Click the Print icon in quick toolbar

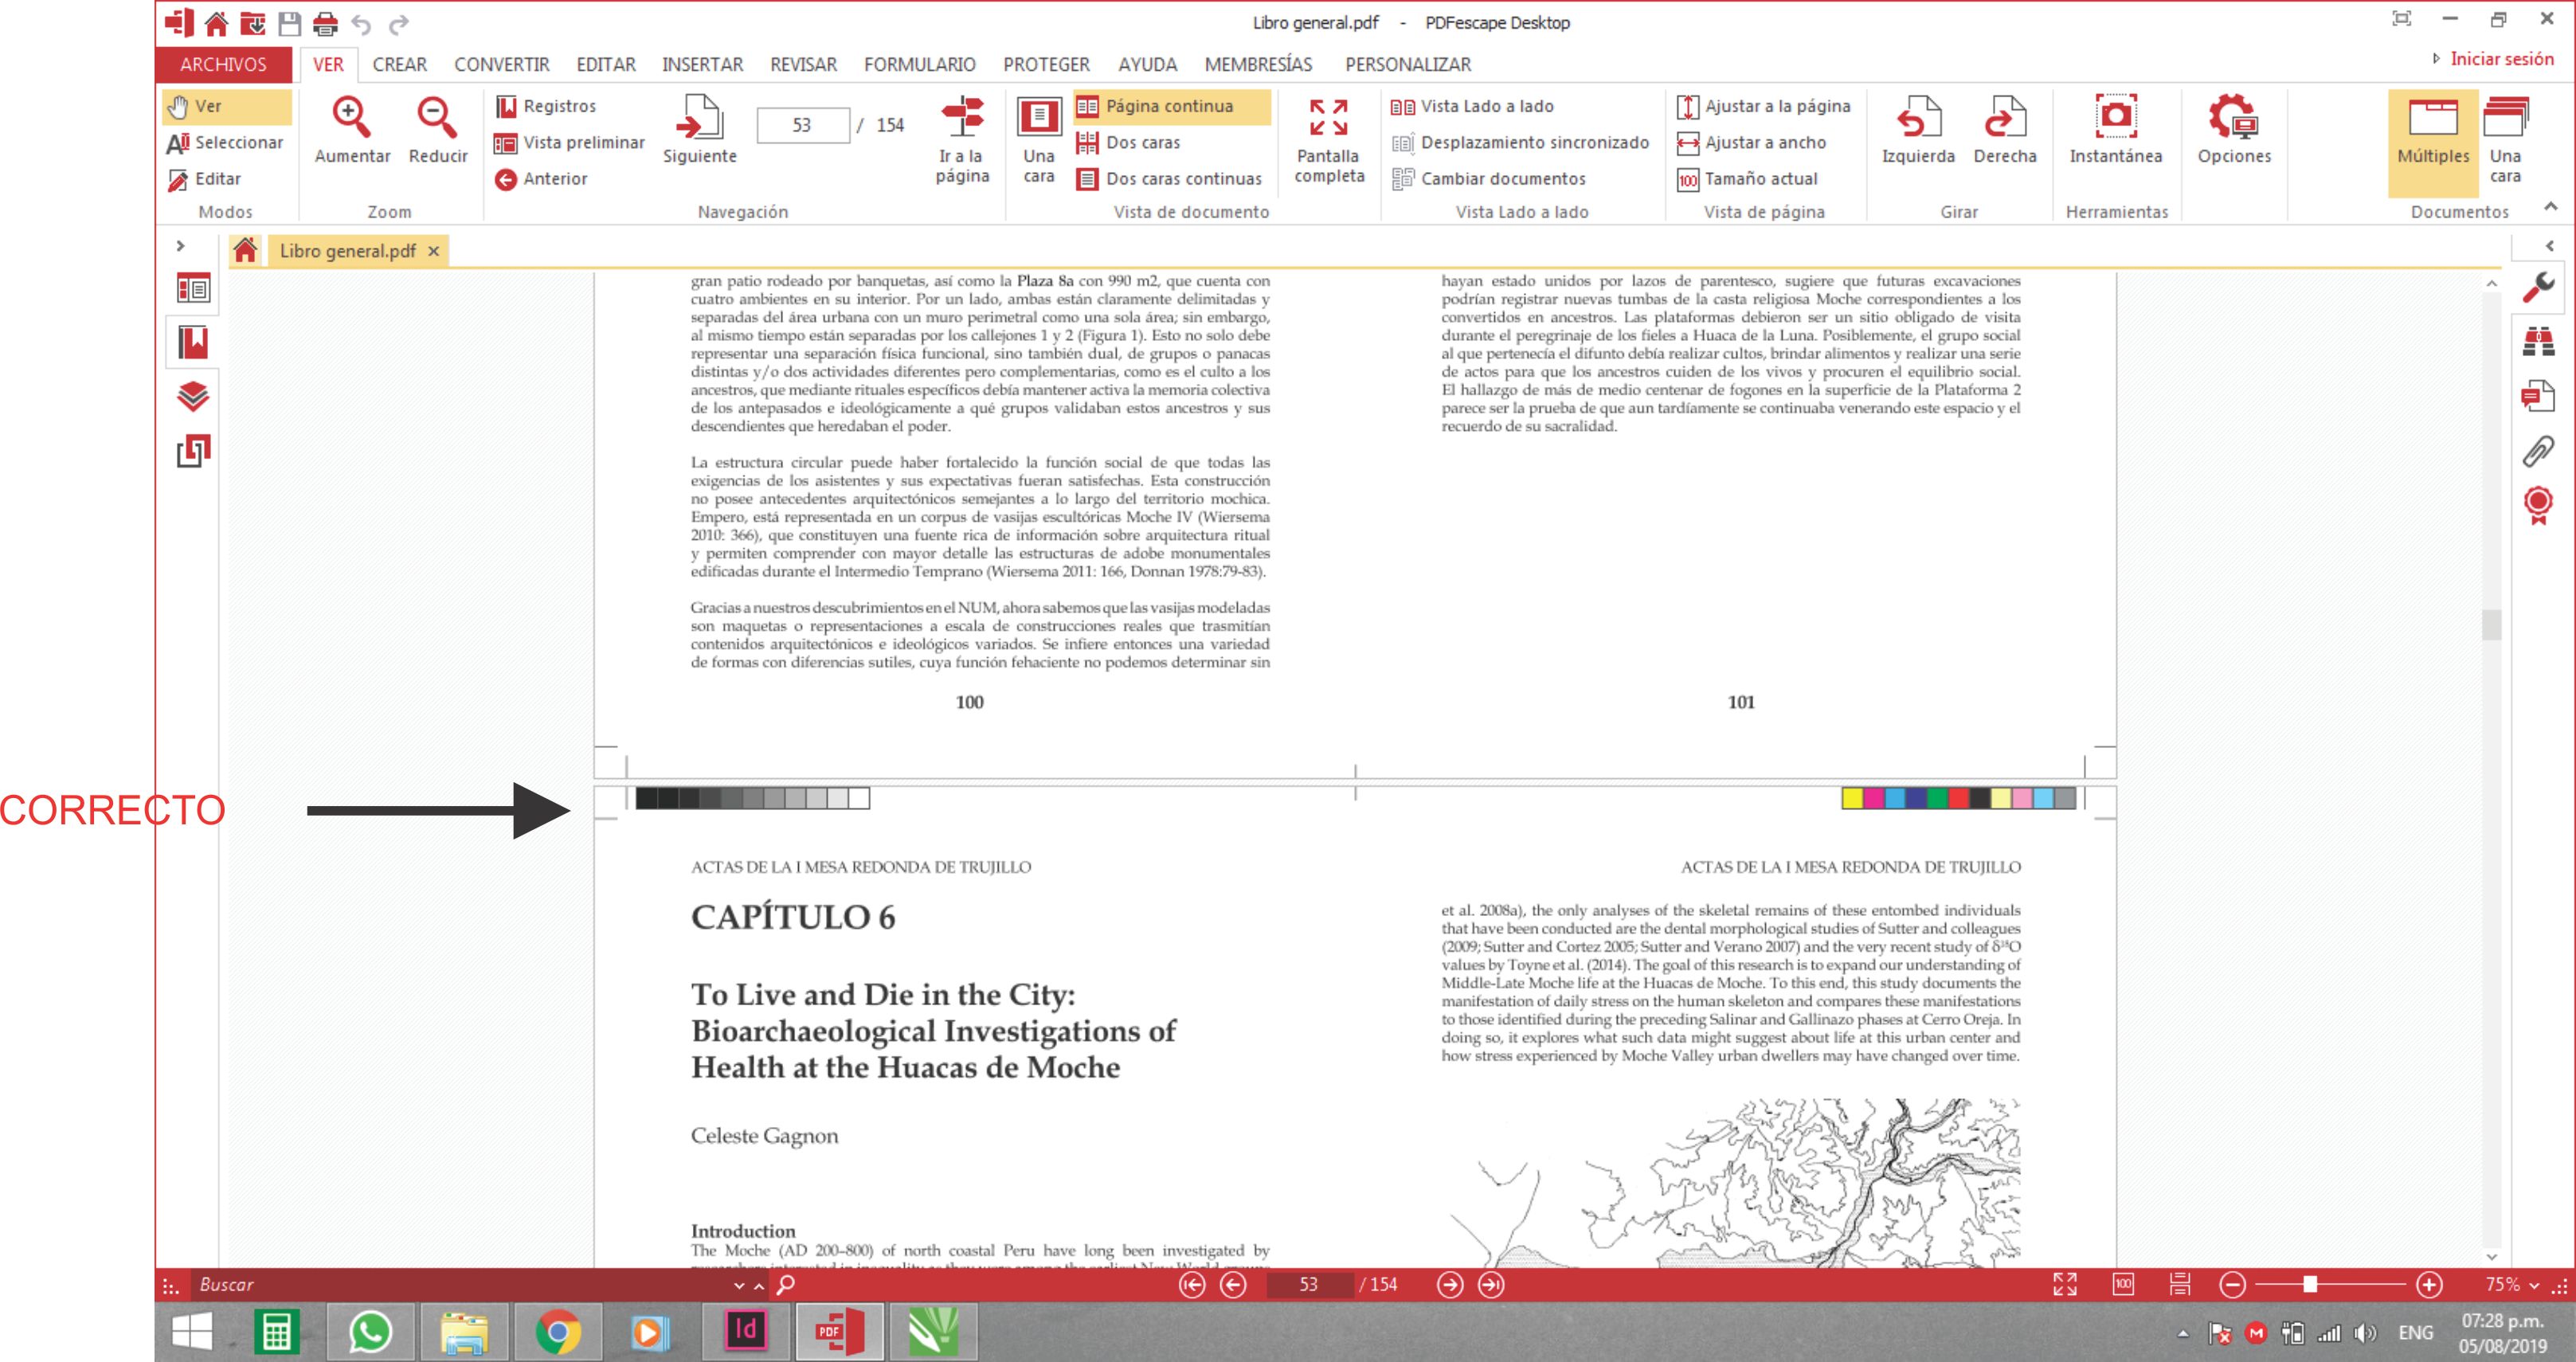coord(325,23)
